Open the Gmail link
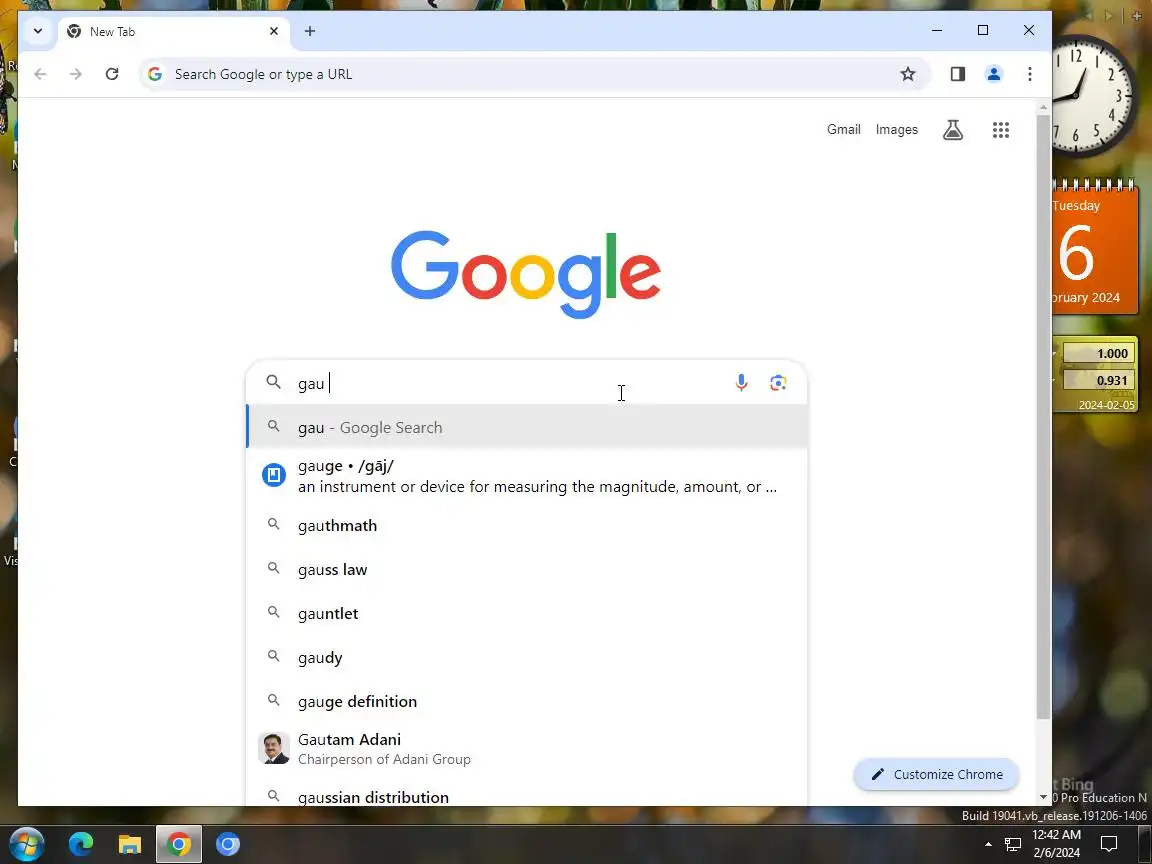The height and width of the screenshot is (864, 1152). tap(843, 129)
